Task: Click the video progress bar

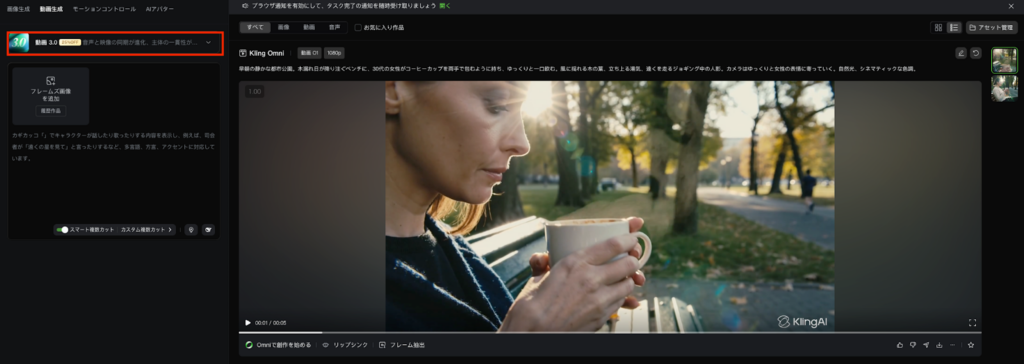Action: [609, 333]
